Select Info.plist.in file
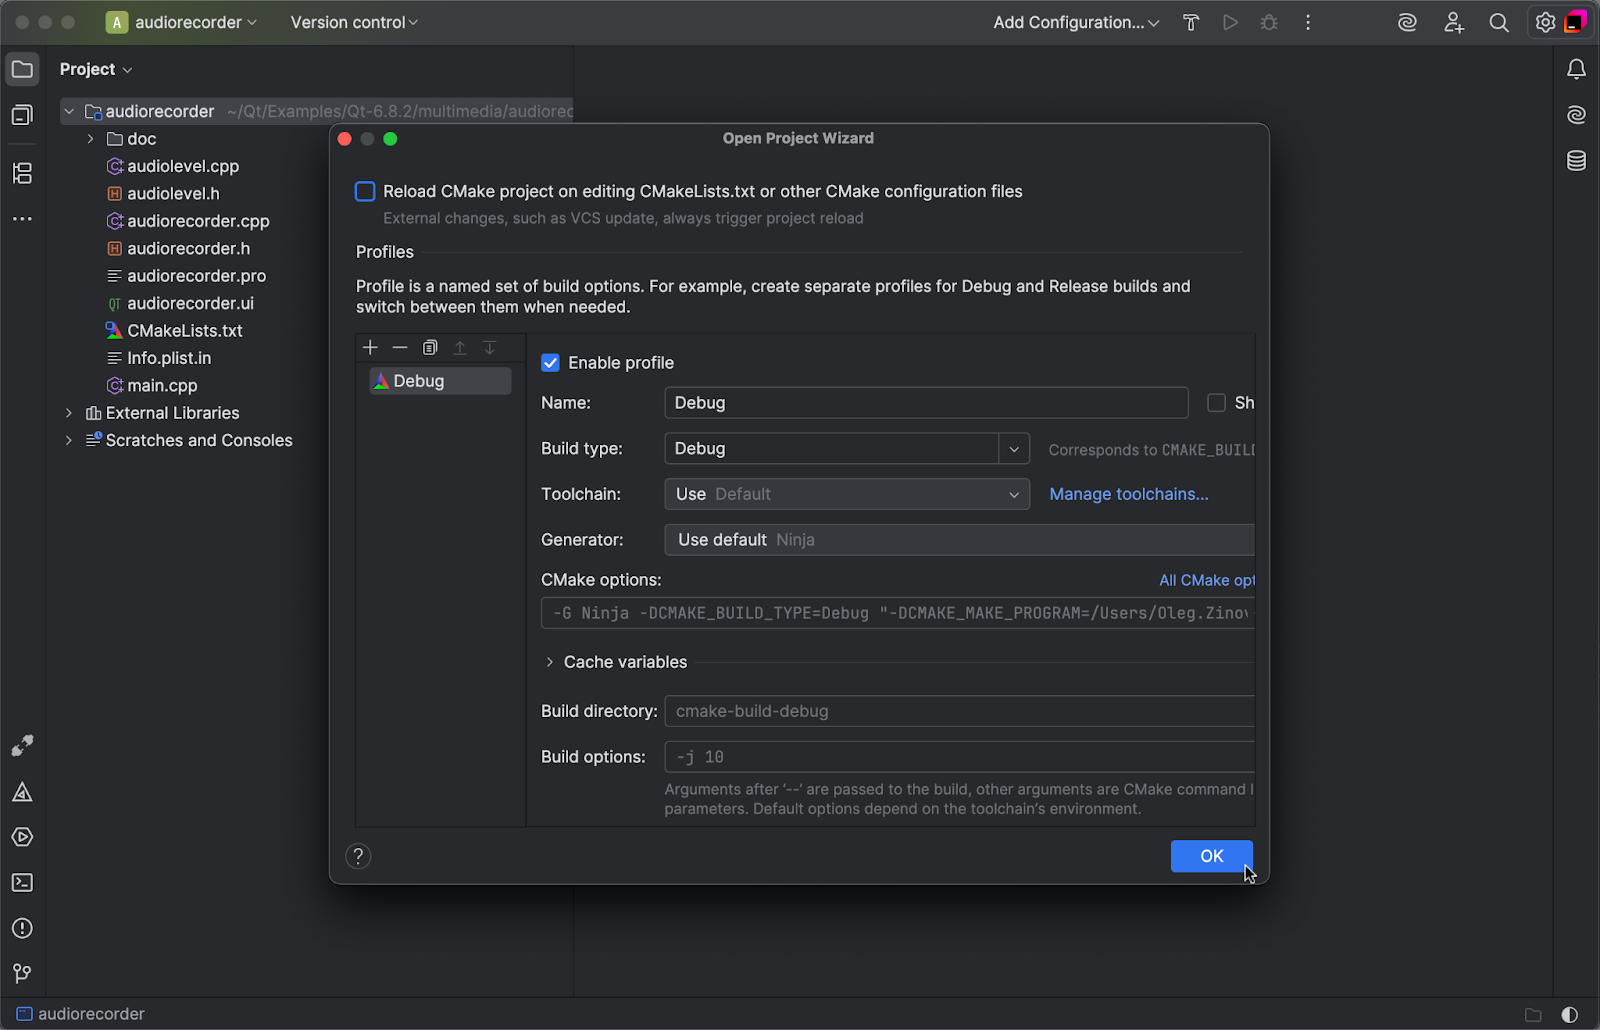The width and height of the screenshot is (1600, 1030). point(169,358)
